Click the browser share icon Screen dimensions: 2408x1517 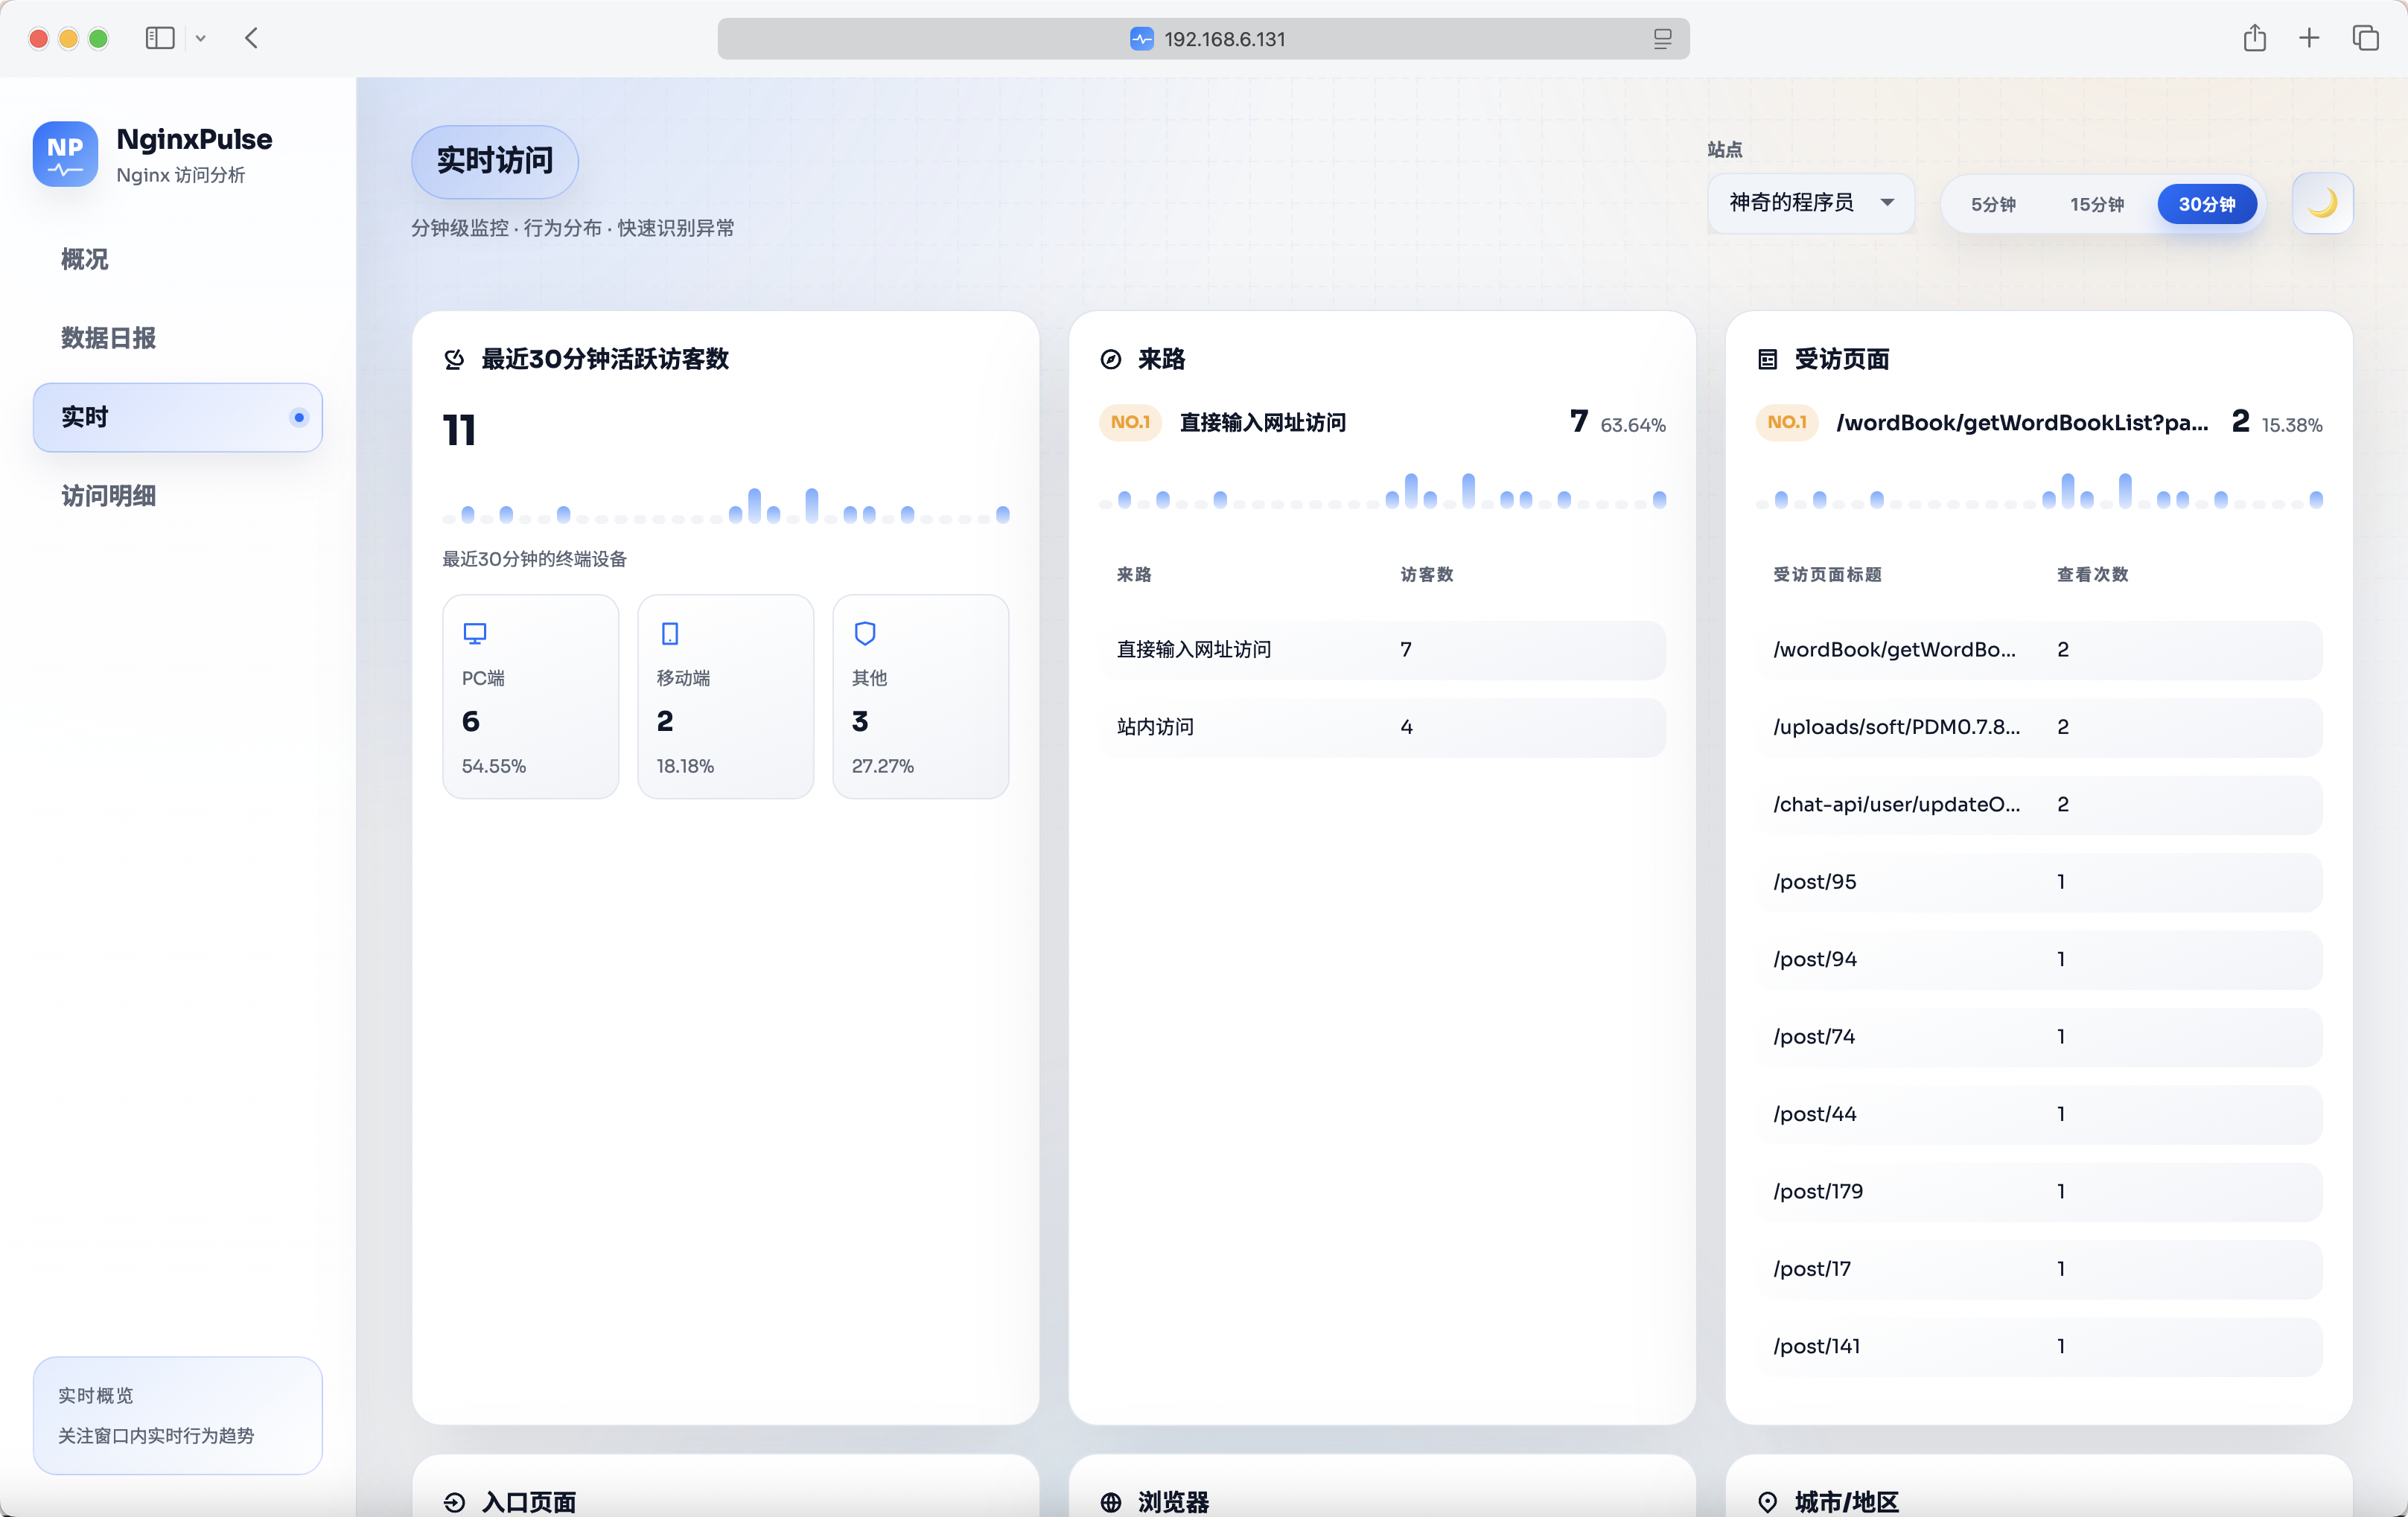click(x=2254, y=38)
